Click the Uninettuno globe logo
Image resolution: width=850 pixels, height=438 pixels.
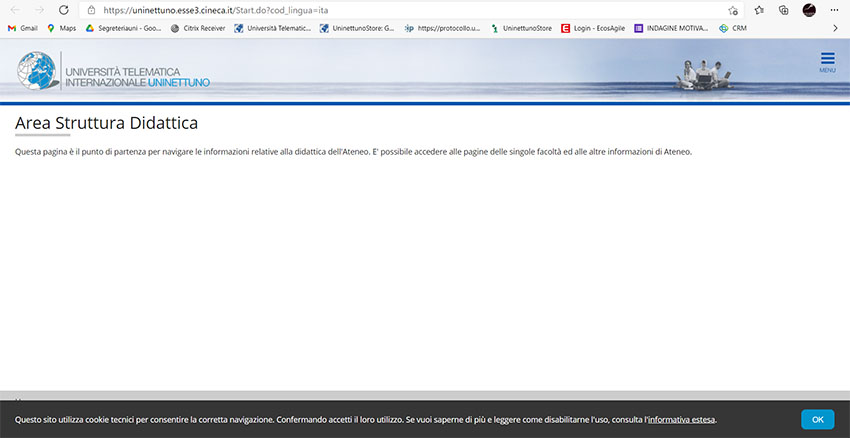click(38, 72)
